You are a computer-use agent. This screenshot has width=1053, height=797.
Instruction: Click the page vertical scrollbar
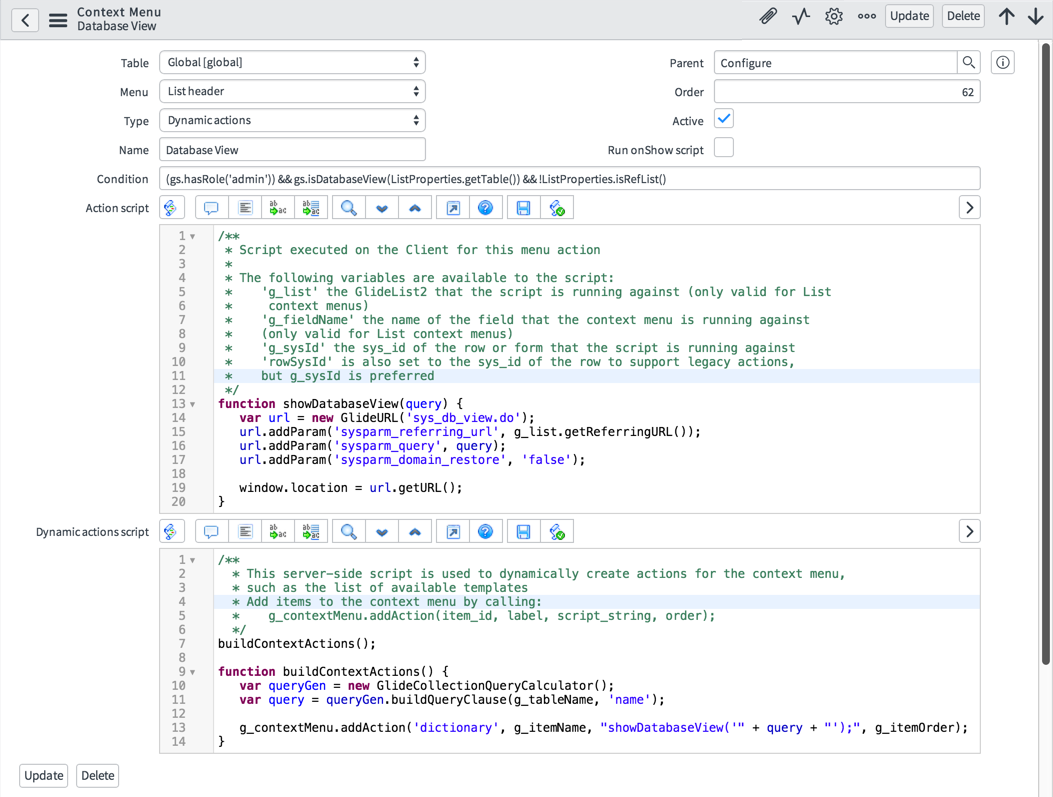point(1046,354)
